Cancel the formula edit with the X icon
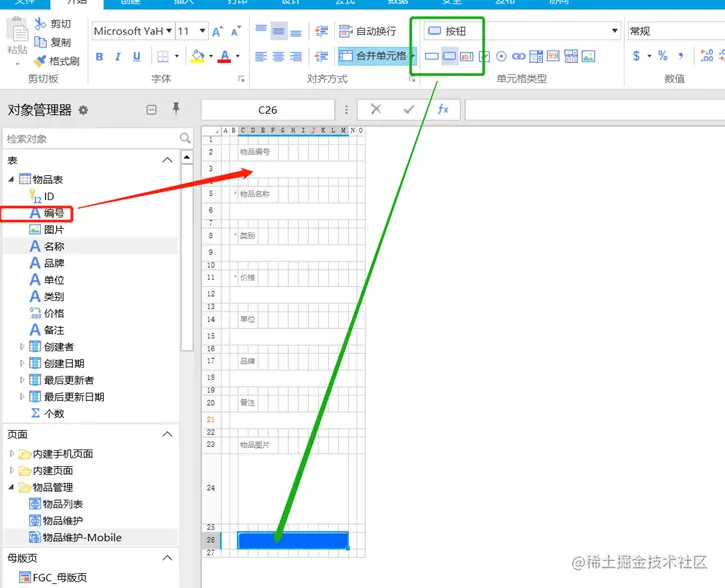 click(x=376, y=109)
